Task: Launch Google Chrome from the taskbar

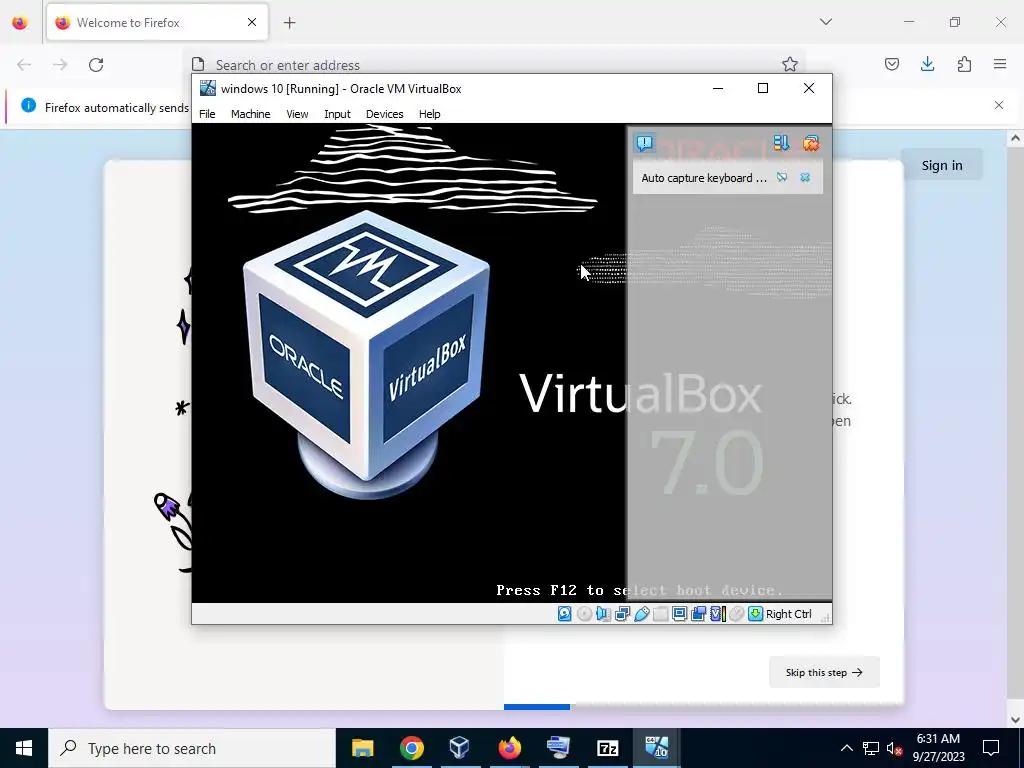Action: [411, 748]
